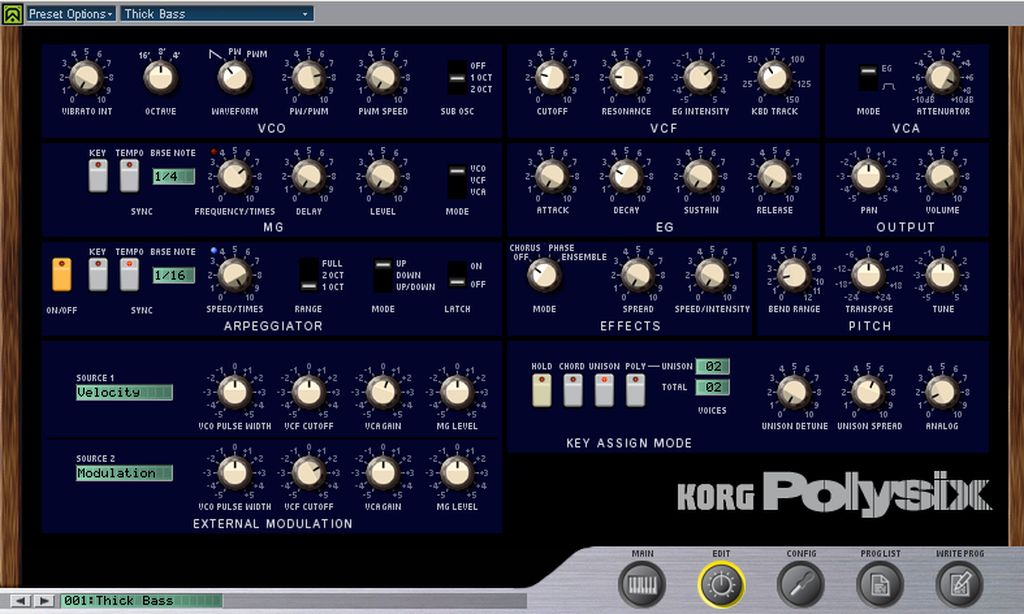Viewport: 1024px width, 614px height.
Task: Click the EG SUSTAIN knob
Action: (700, 176)
